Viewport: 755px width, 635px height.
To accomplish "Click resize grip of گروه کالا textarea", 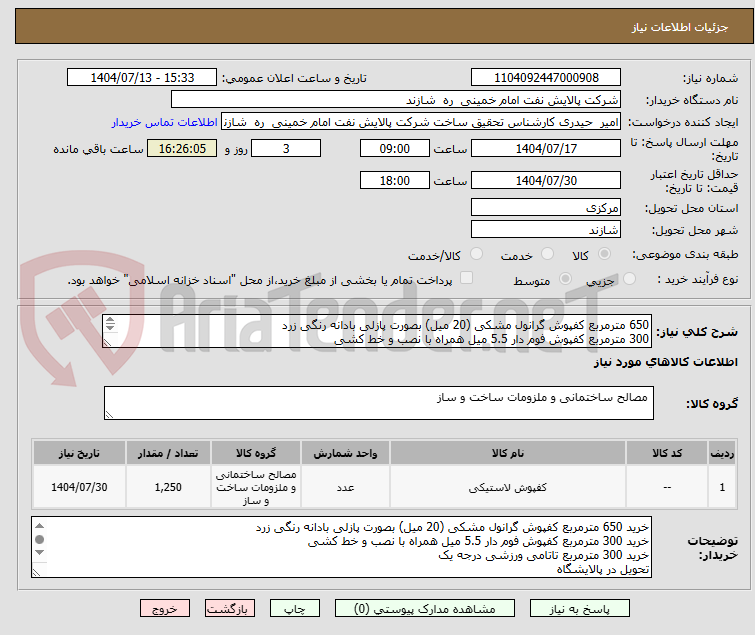I will click(109, 415).
